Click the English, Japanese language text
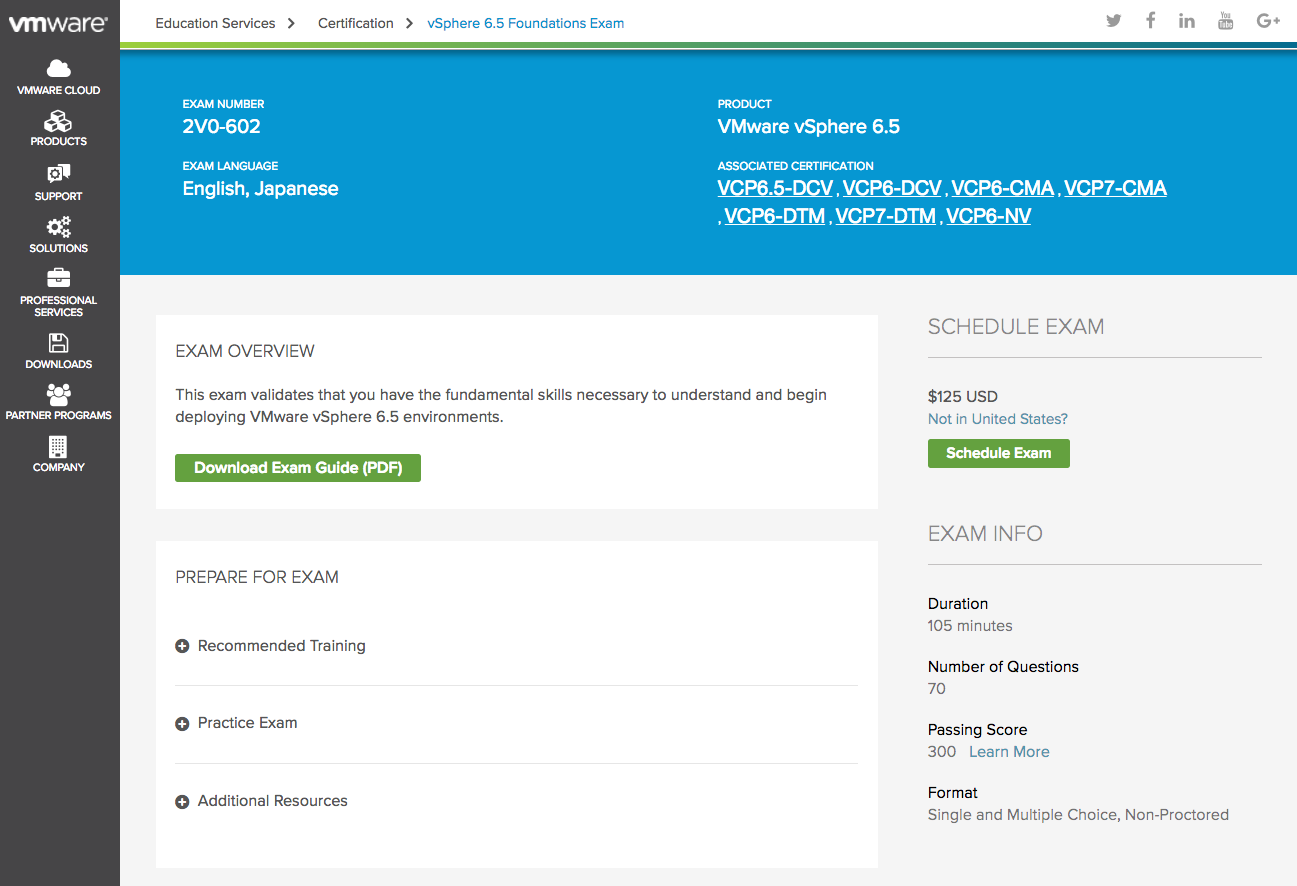The image size is (1297, 886). pyautogui.click(x=260, y=189)
